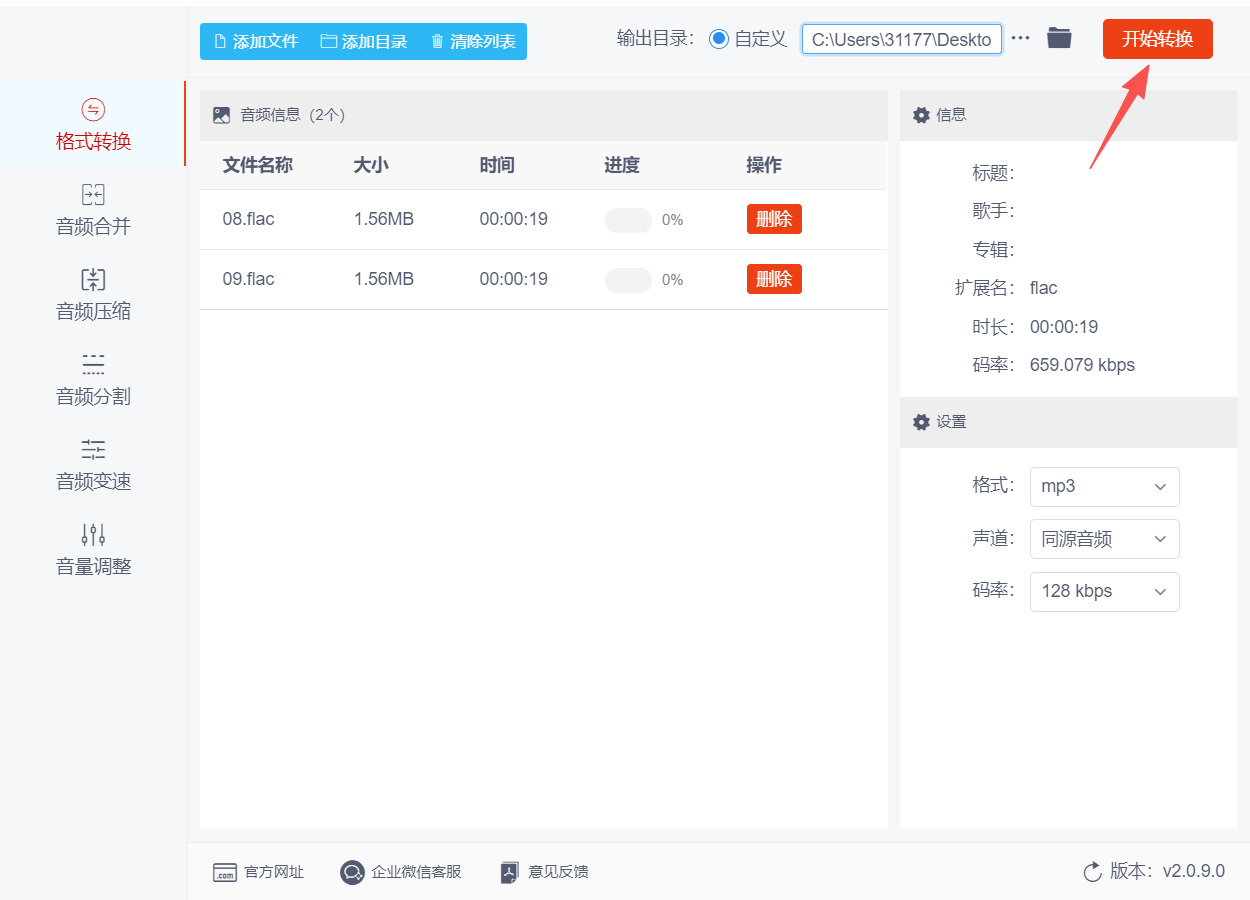
Task: Start conversion with 开始转换
Action: [1157, 39]
